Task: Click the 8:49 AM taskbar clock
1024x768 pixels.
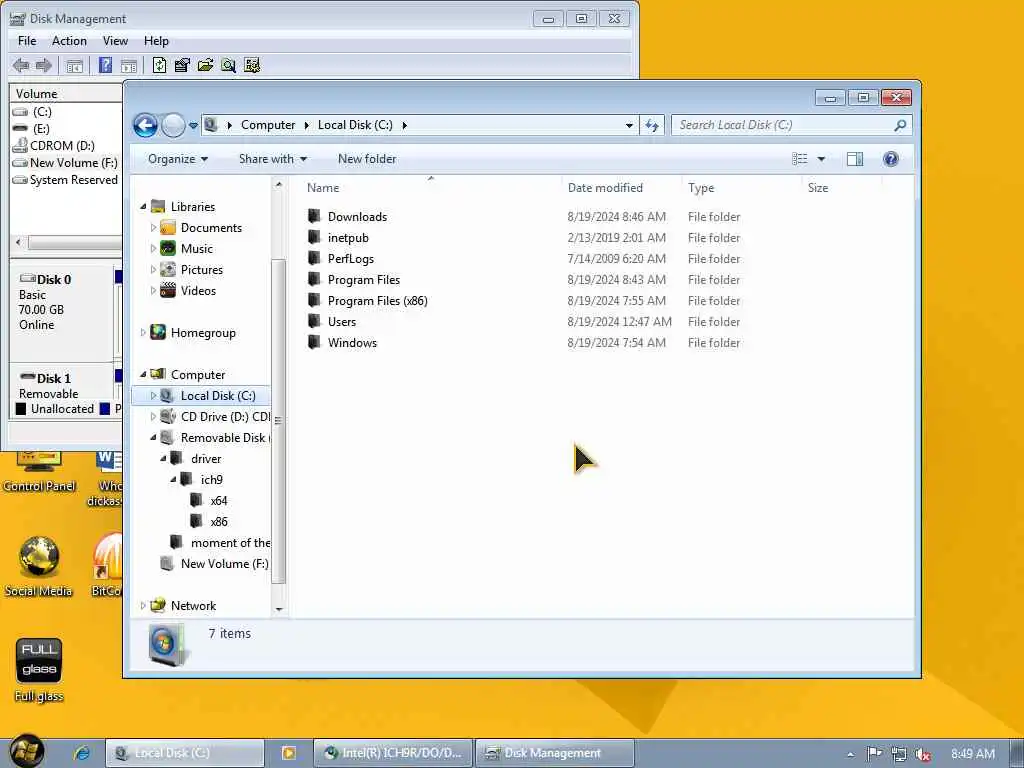Action: click(x=972, y=754)
